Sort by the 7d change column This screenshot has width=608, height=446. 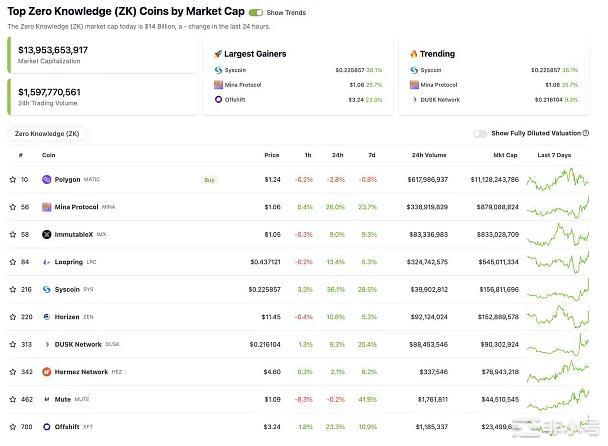[372, 156]
